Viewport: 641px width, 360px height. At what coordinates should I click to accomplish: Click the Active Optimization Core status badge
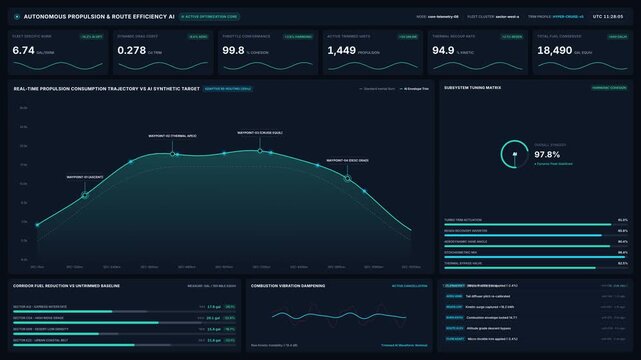click(x=209, y=17)
